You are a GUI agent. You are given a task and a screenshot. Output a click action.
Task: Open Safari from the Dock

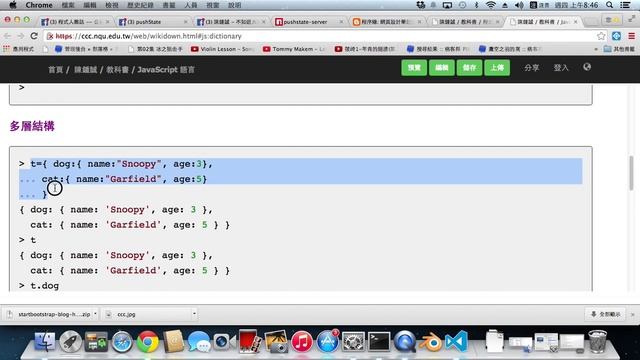click(122, 341)
